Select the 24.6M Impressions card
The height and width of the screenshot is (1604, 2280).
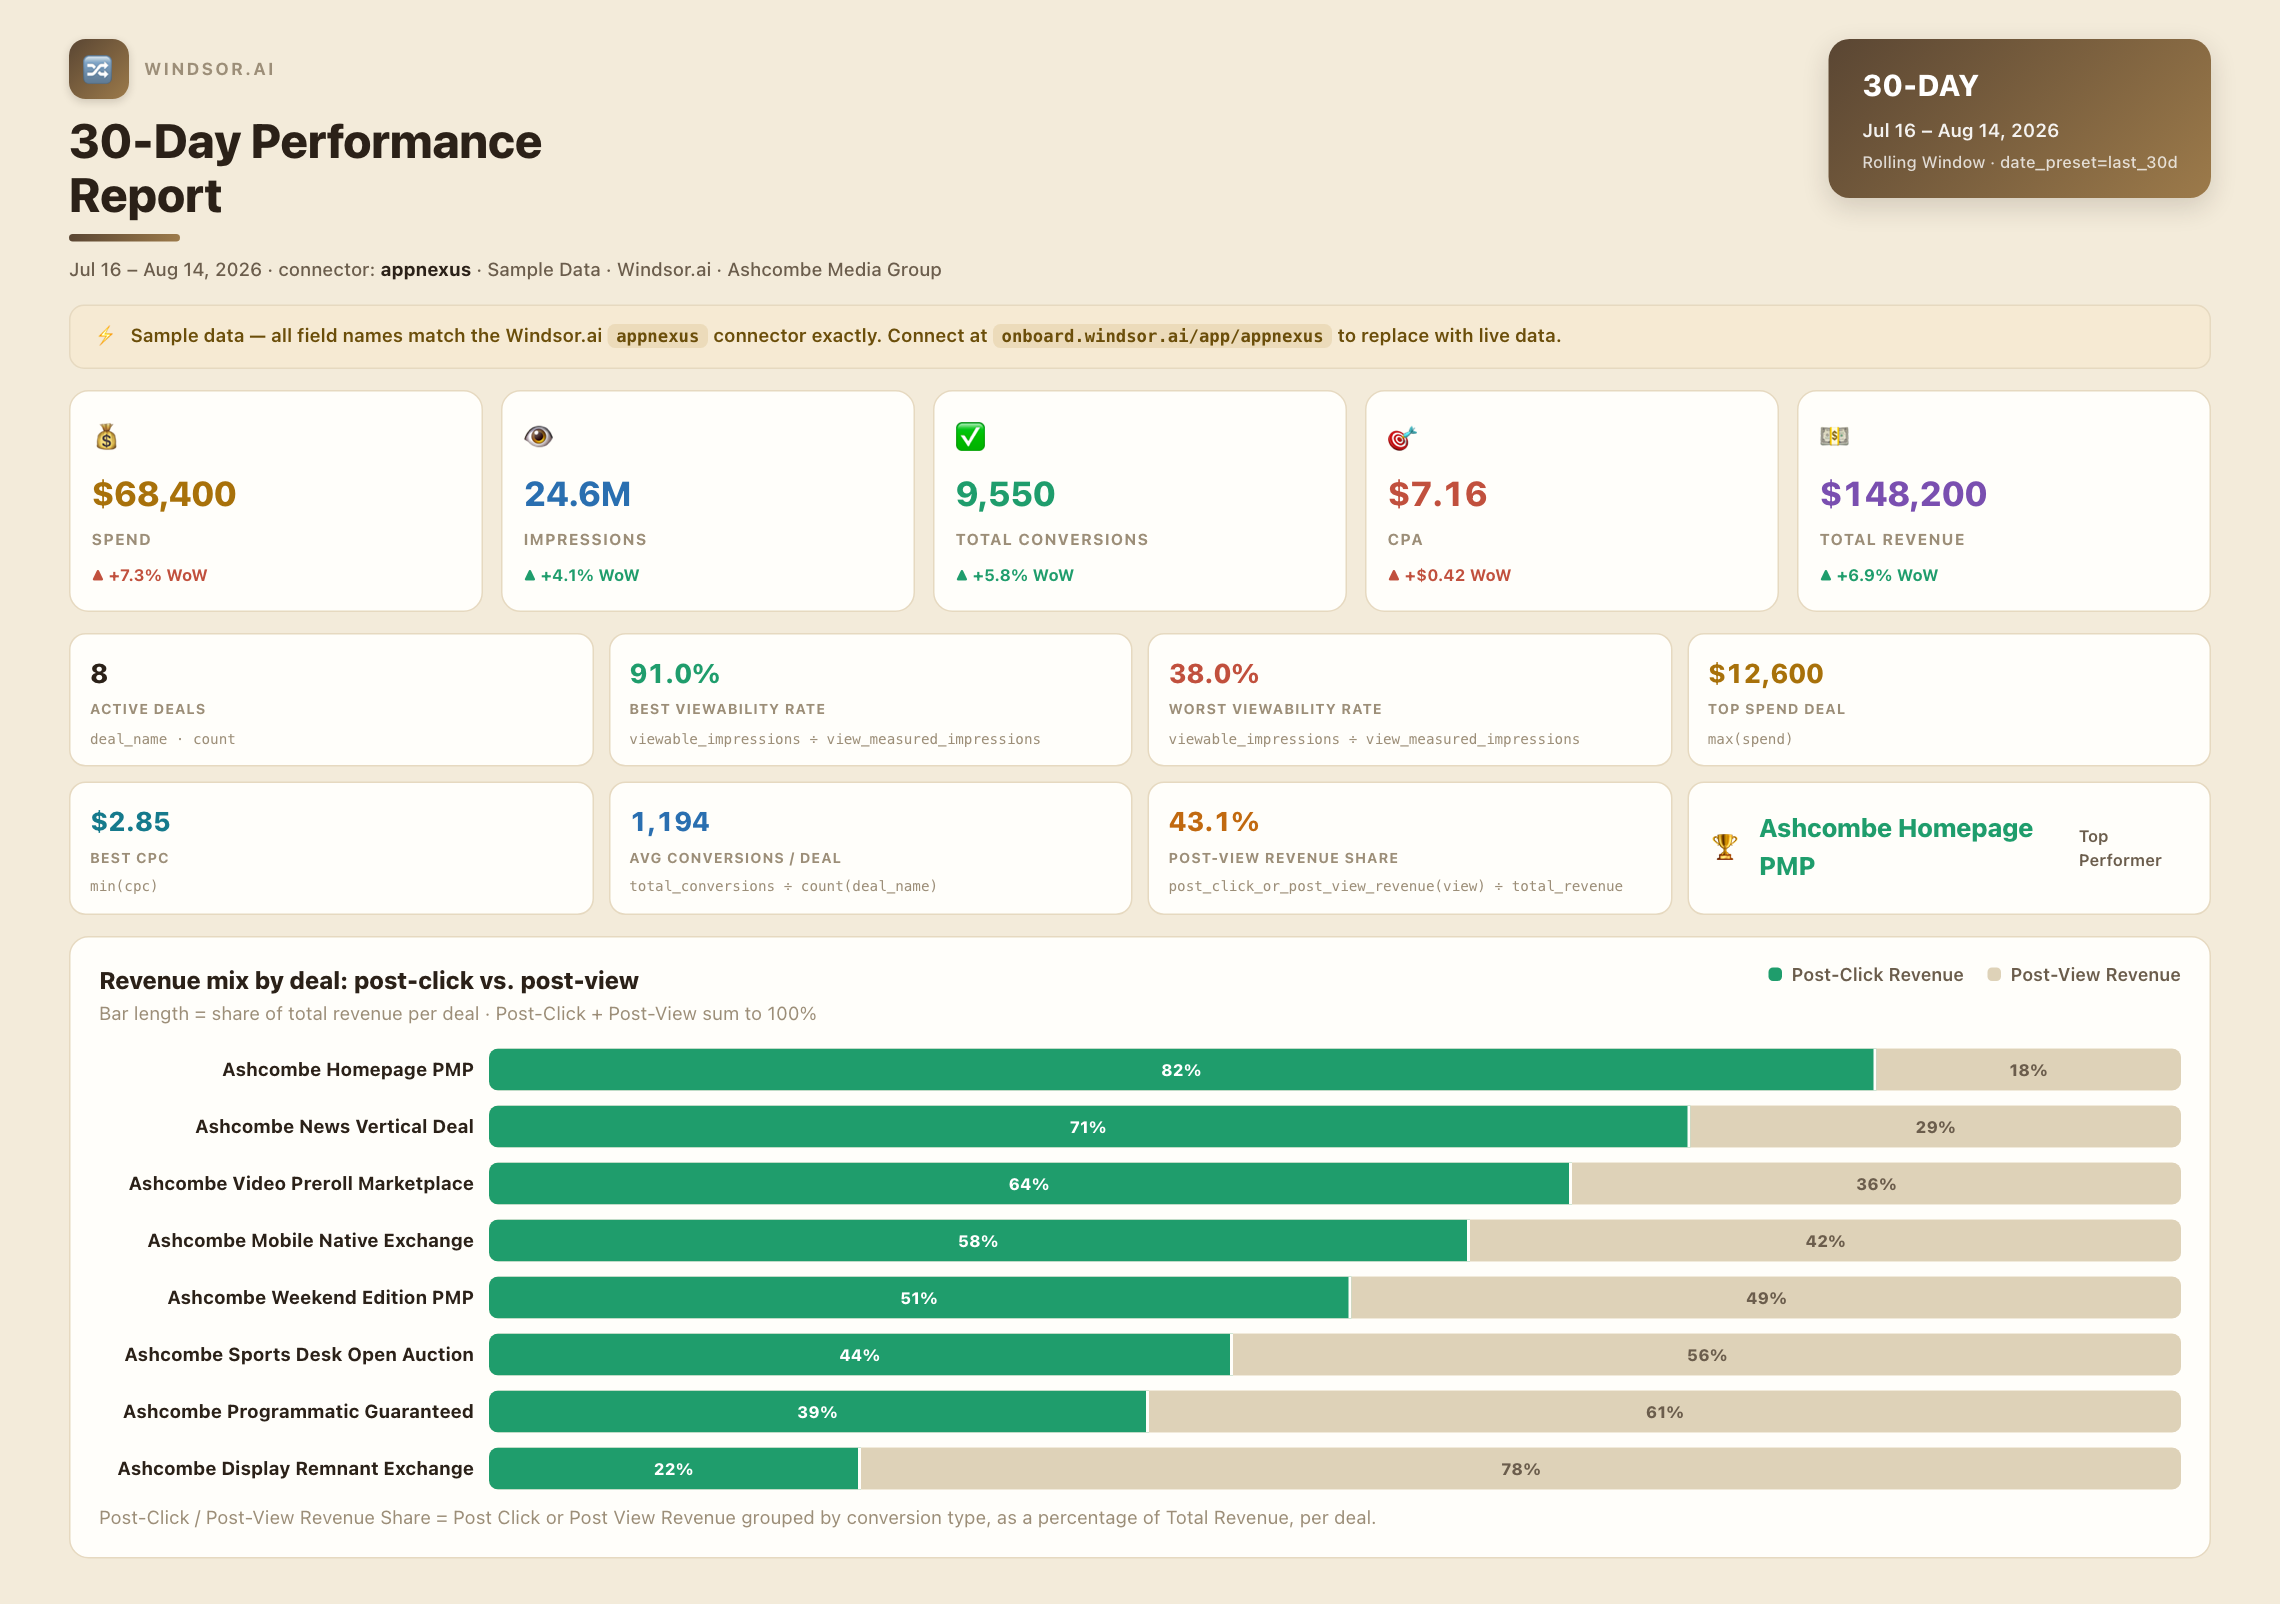click(x=708, y=501)
